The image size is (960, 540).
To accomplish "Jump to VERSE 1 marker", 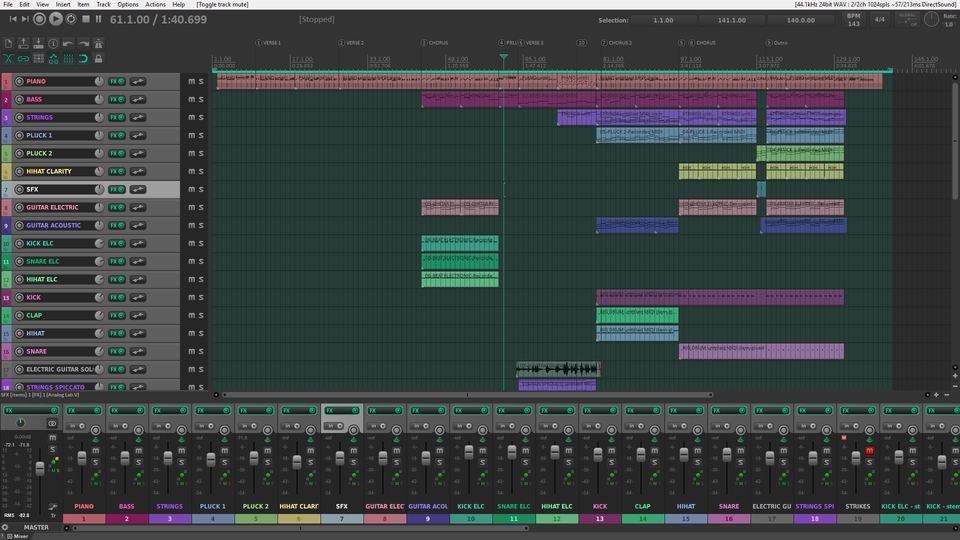I will click(269, 43).
